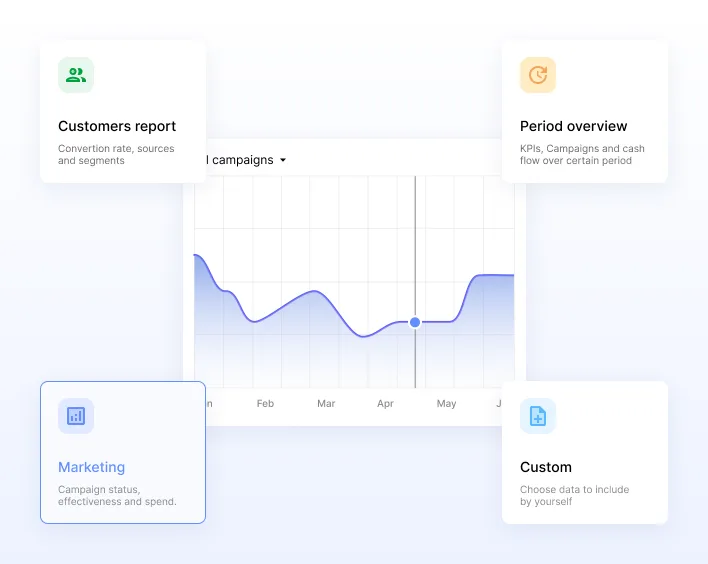Click the 'campaigns' selector label
The image size is (708, 564).
[242, 160]
